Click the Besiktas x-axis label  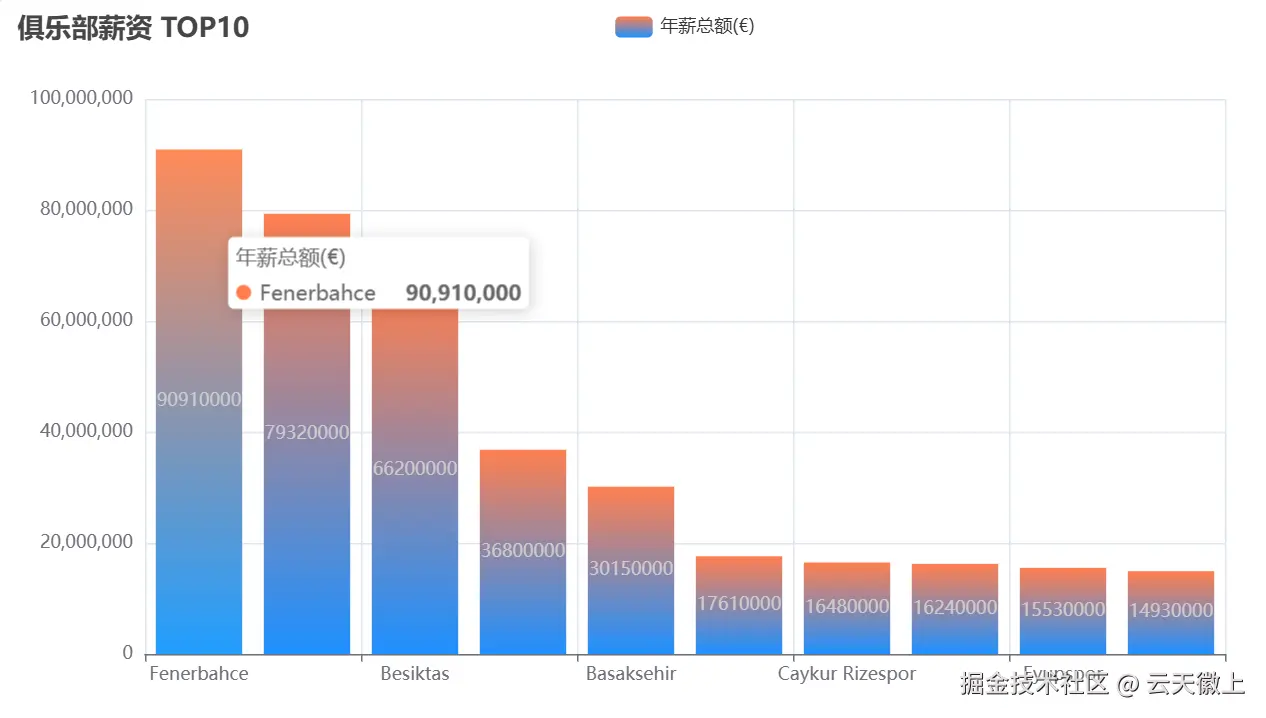[415, 674]
